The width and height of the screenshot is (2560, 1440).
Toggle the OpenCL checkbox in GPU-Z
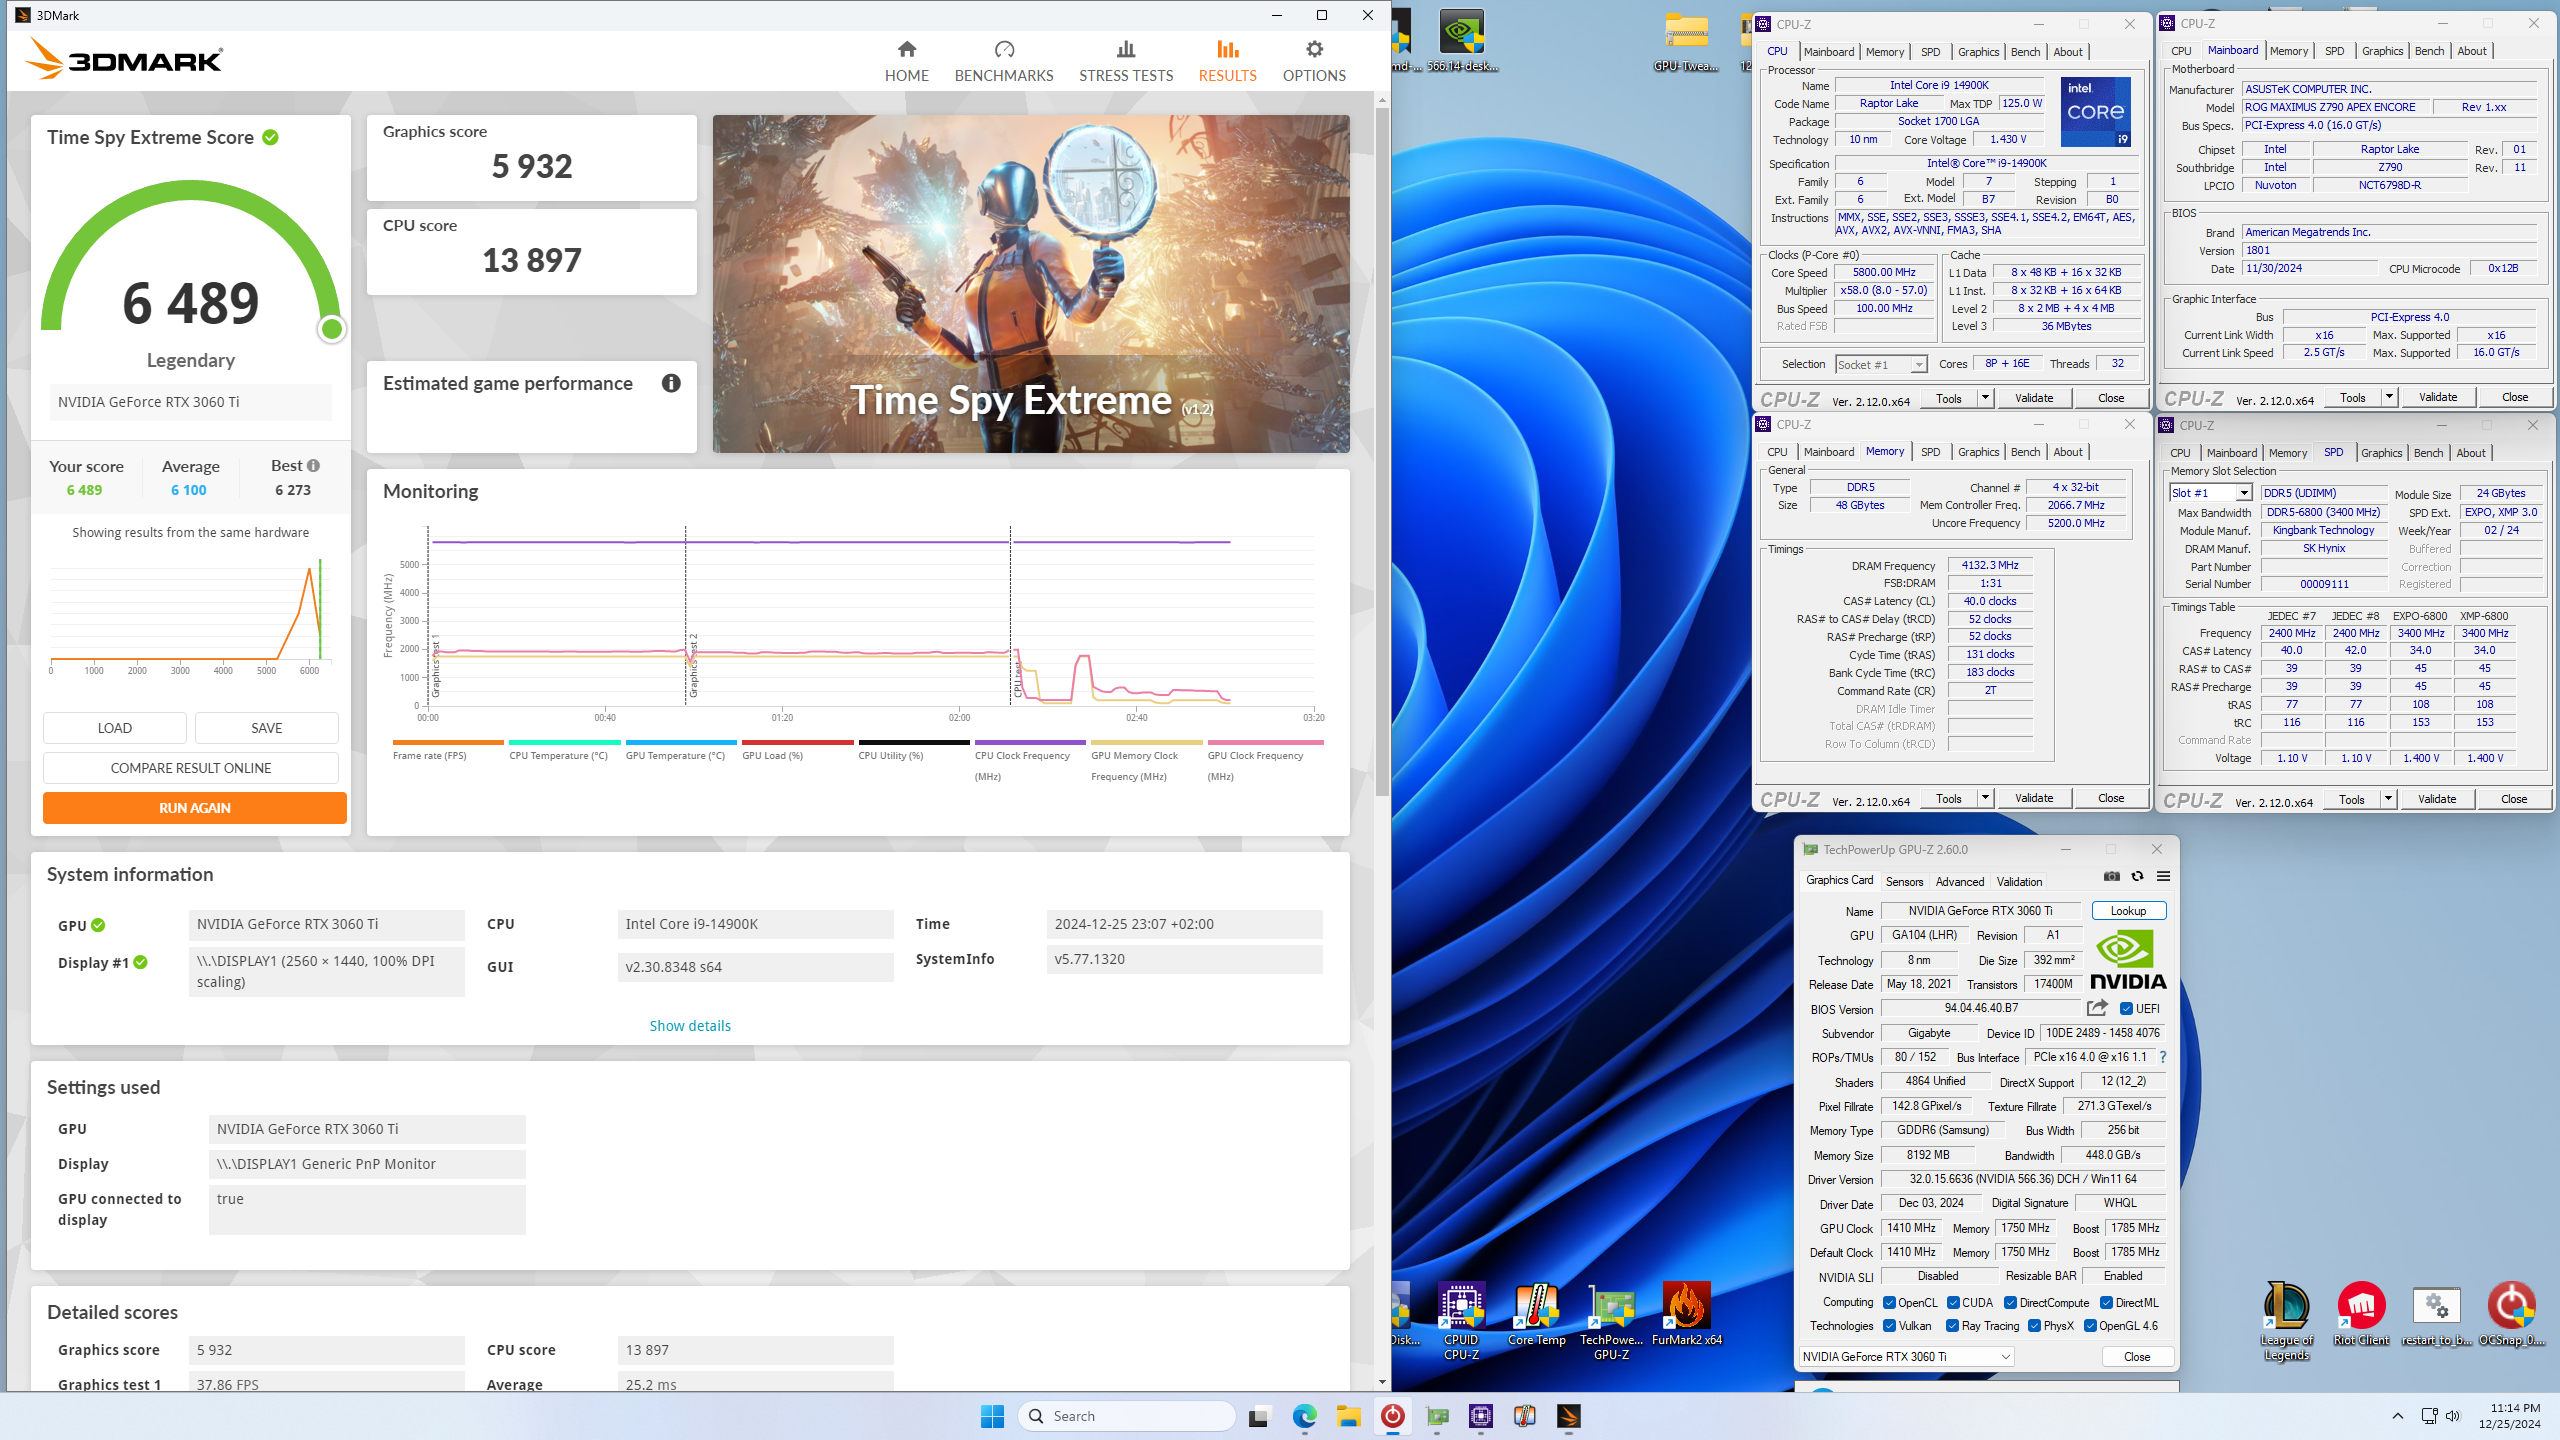click(x=1889, y=1302)
